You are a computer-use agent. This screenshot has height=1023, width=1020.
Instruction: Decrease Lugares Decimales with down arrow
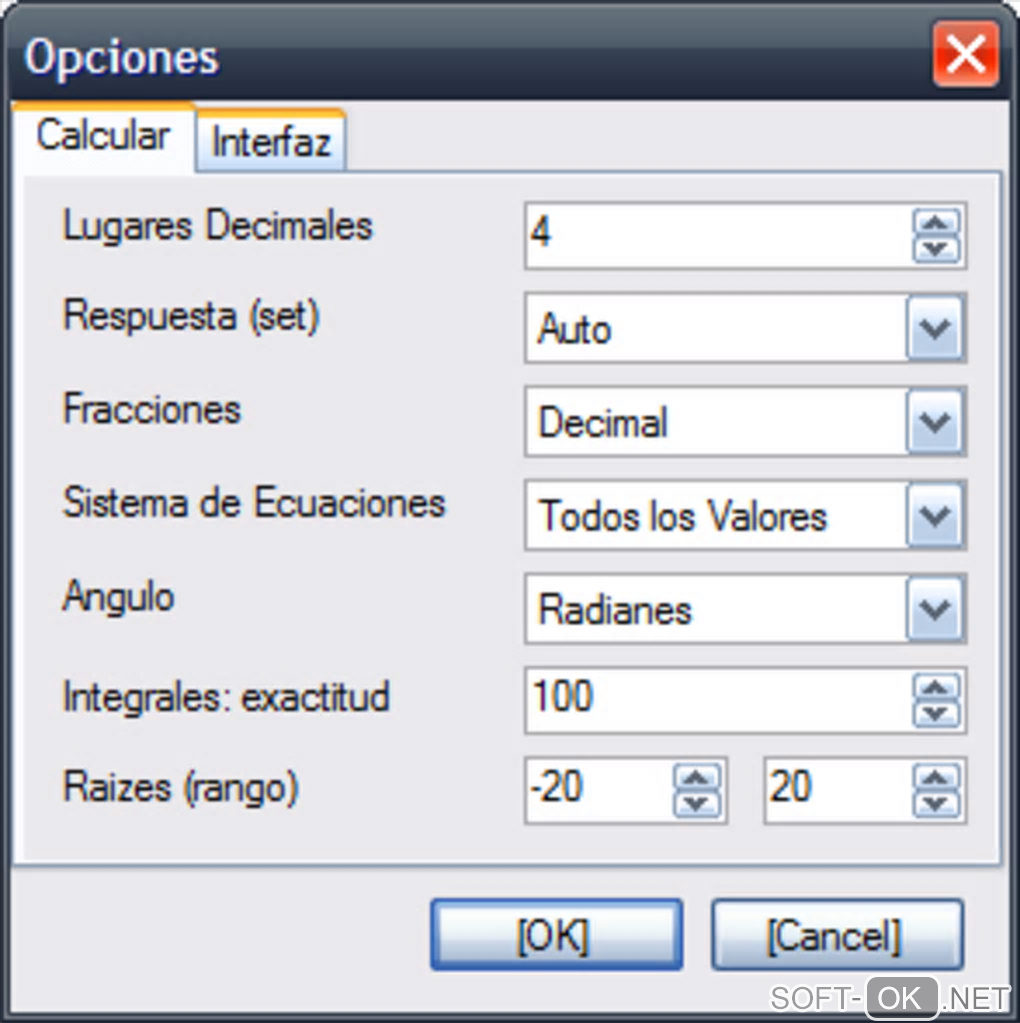pyautogui.click(x=936, y=248)
